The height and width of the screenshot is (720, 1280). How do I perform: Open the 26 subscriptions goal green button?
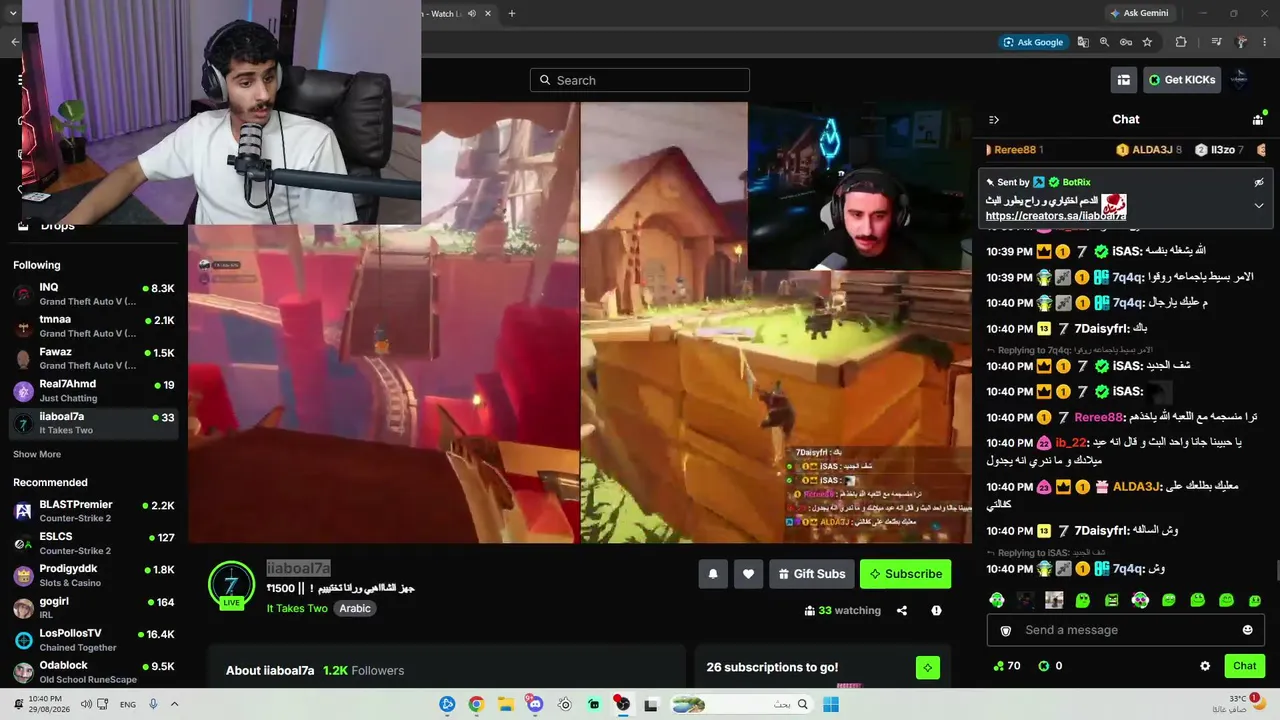(x=927, y=667)
